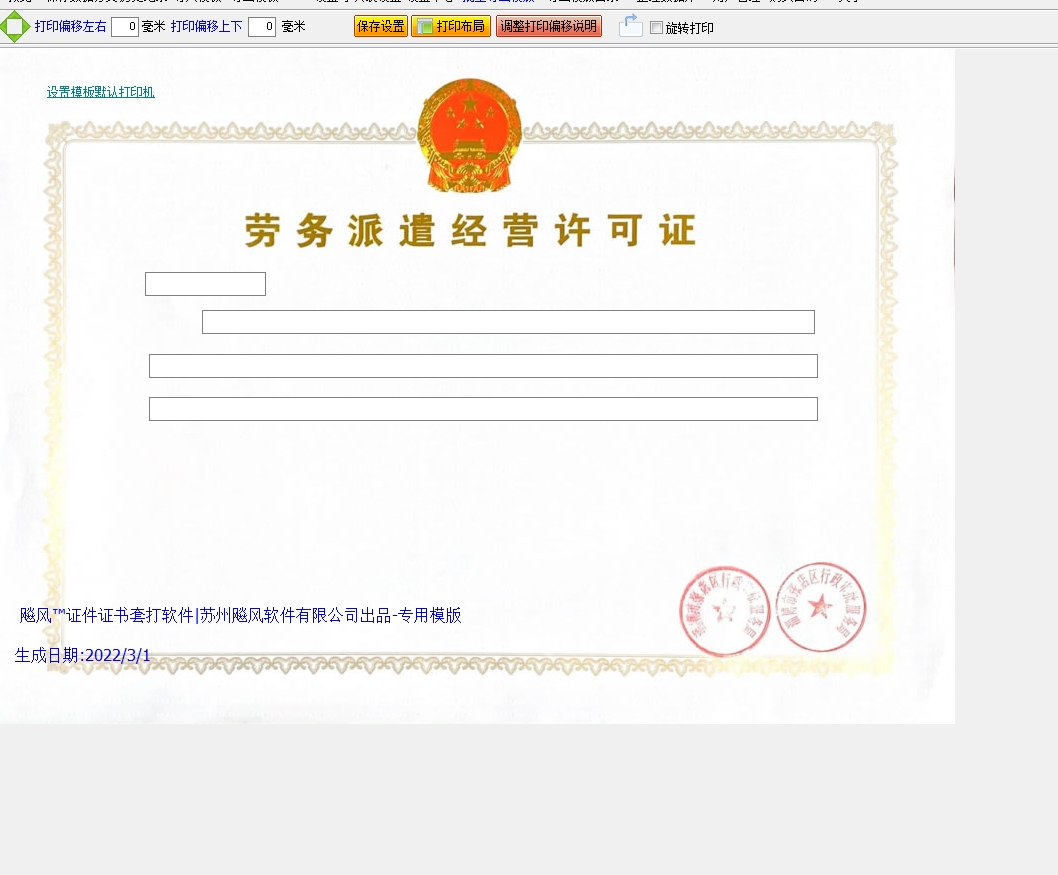Image resolution: width=1058 pixels, height=875 pixels.
Task: Open the 调整打印偏移说明 help button
Action: [x=549, y=27]
